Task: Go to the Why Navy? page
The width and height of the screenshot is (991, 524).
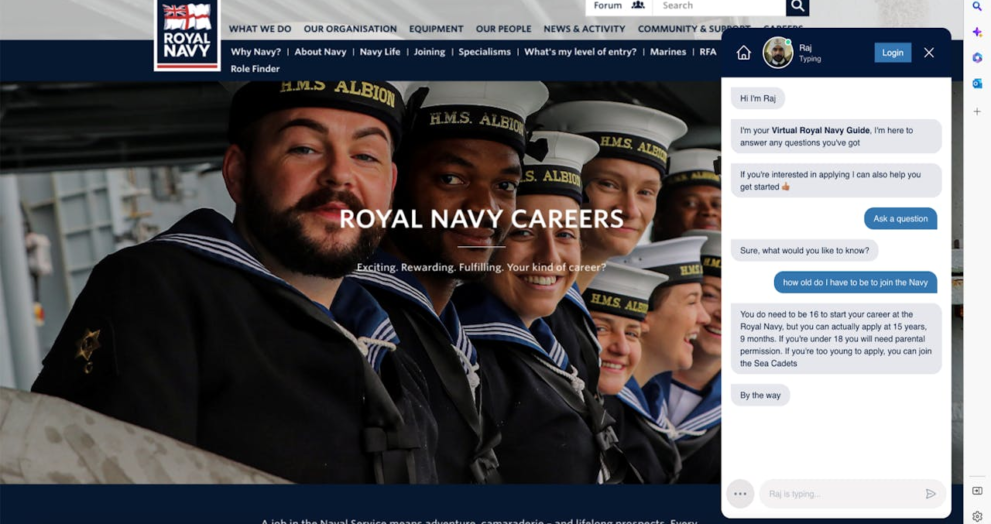Action: tap(255, 52)
